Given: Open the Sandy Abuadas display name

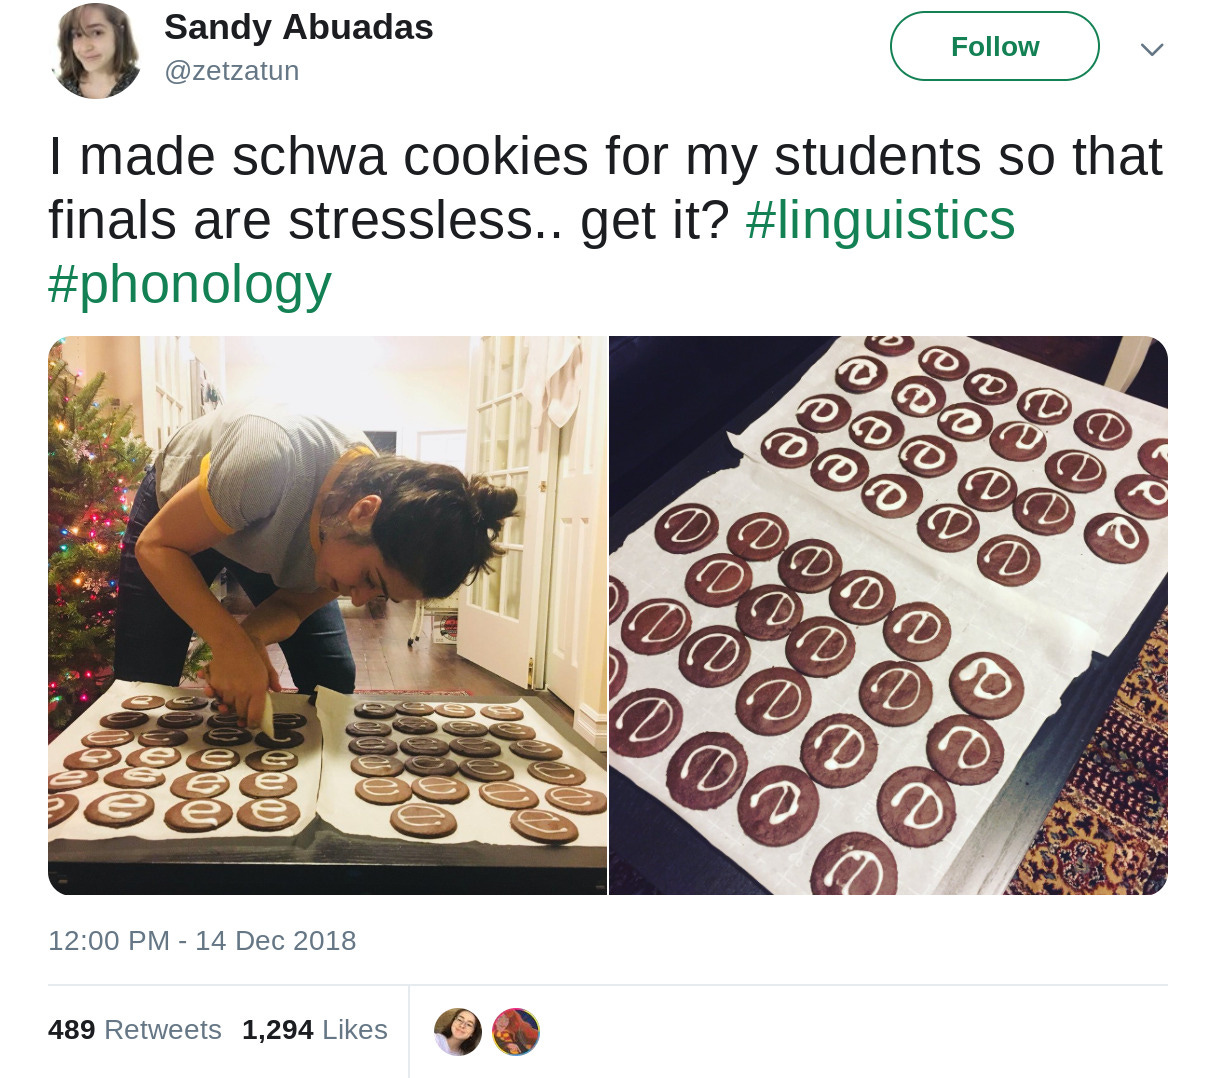Looking at the screenshot, I should [298, 28].
